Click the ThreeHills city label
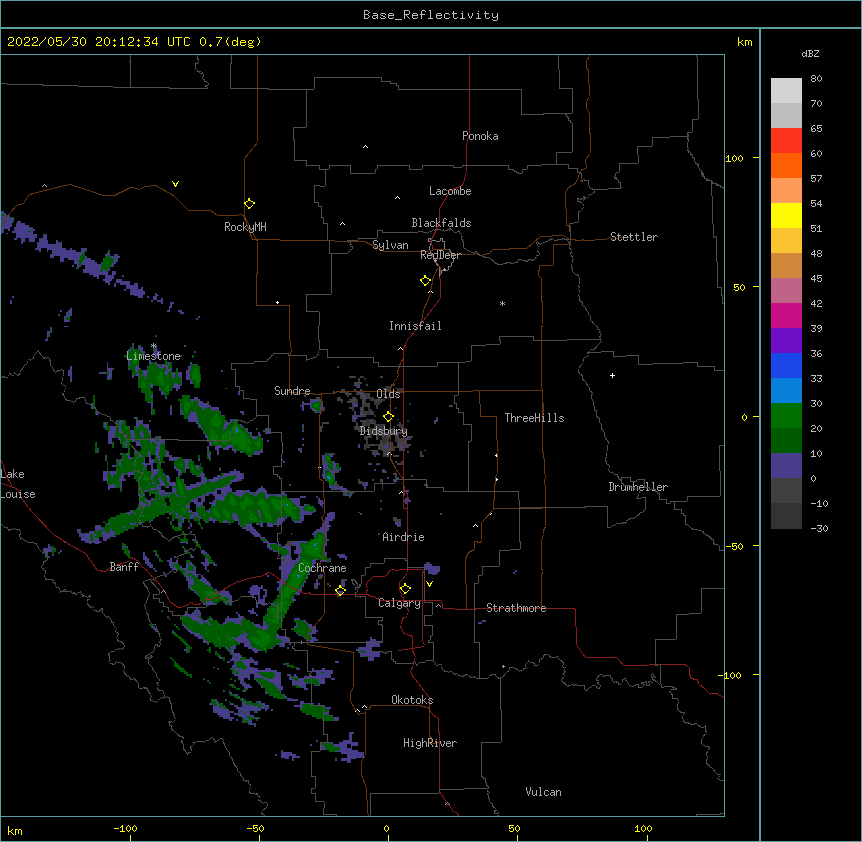862x842 pixels. tap(534, 418)
